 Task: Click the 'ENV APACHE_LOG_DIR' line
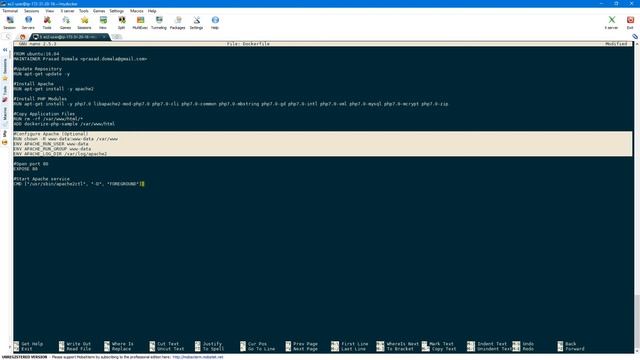click(x=60, y=154)
